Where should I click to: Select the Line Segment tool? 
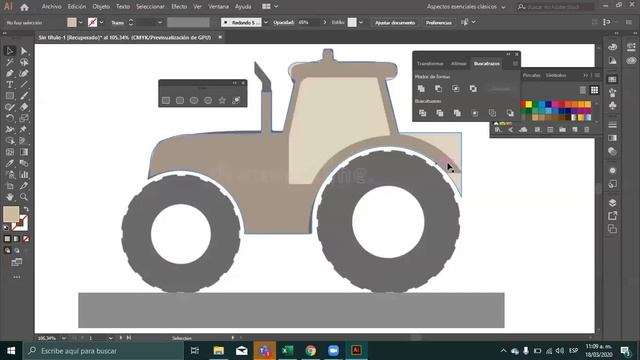[x=24, y=85]
